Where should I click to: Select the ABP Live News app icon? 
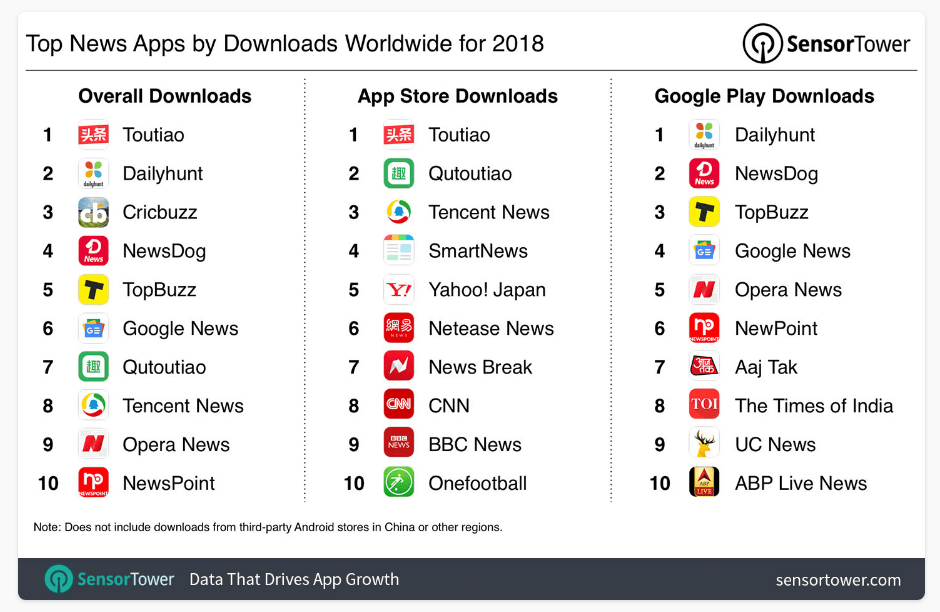pos(704,483)
